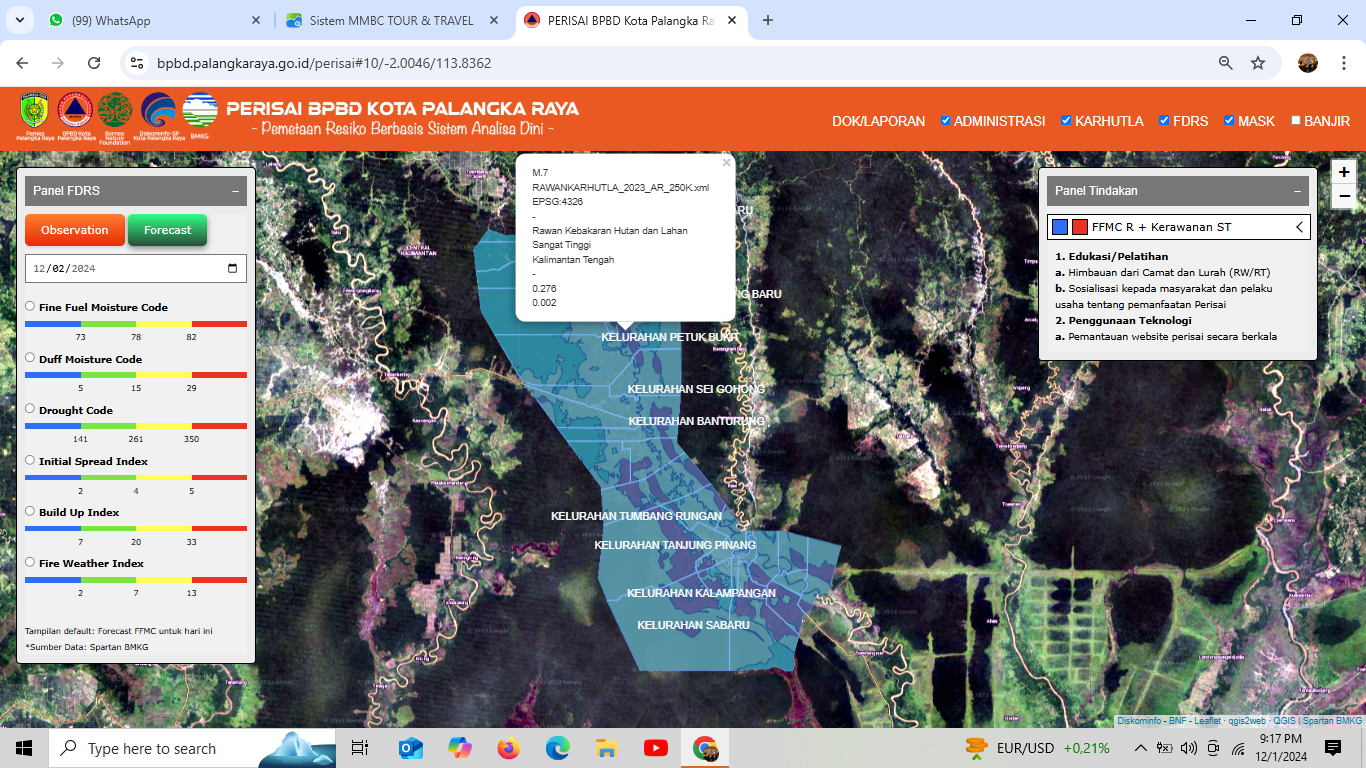Open the tab search dropdown arrow
Viewport: 1366px width, 768px height.
click(22, 20)
